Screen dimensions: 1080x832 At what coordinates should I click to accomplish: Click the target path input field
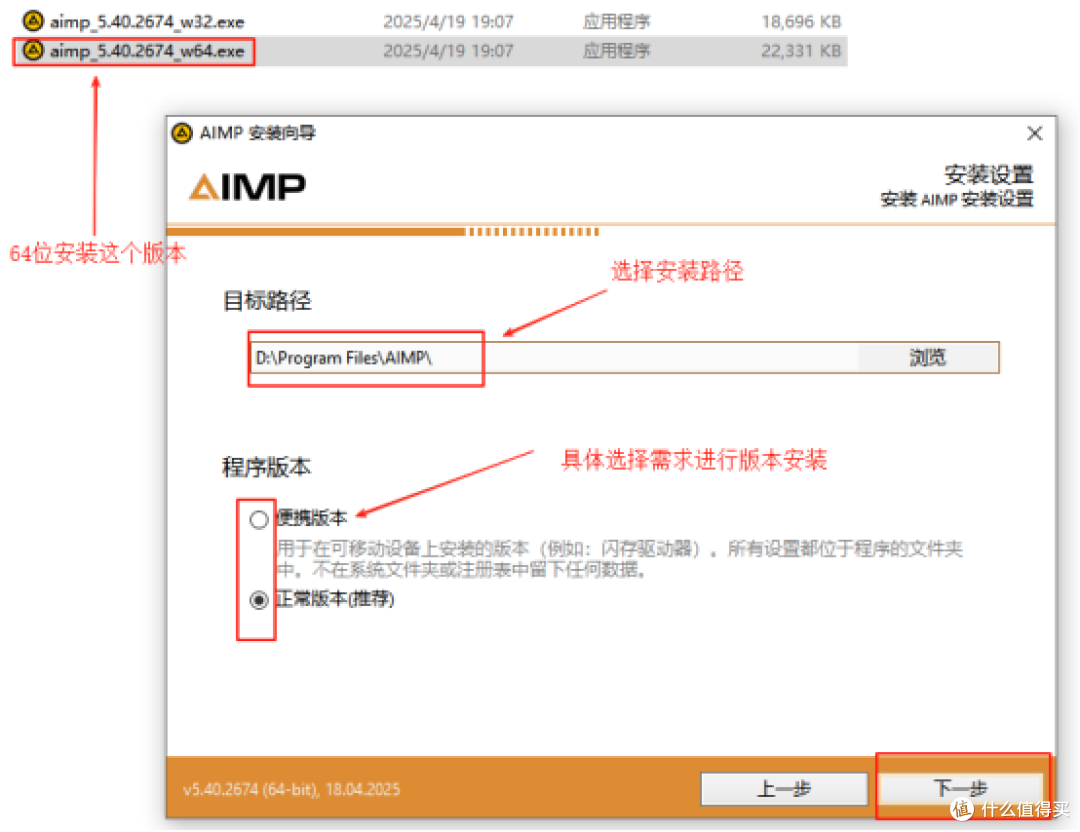pos(554,357)
